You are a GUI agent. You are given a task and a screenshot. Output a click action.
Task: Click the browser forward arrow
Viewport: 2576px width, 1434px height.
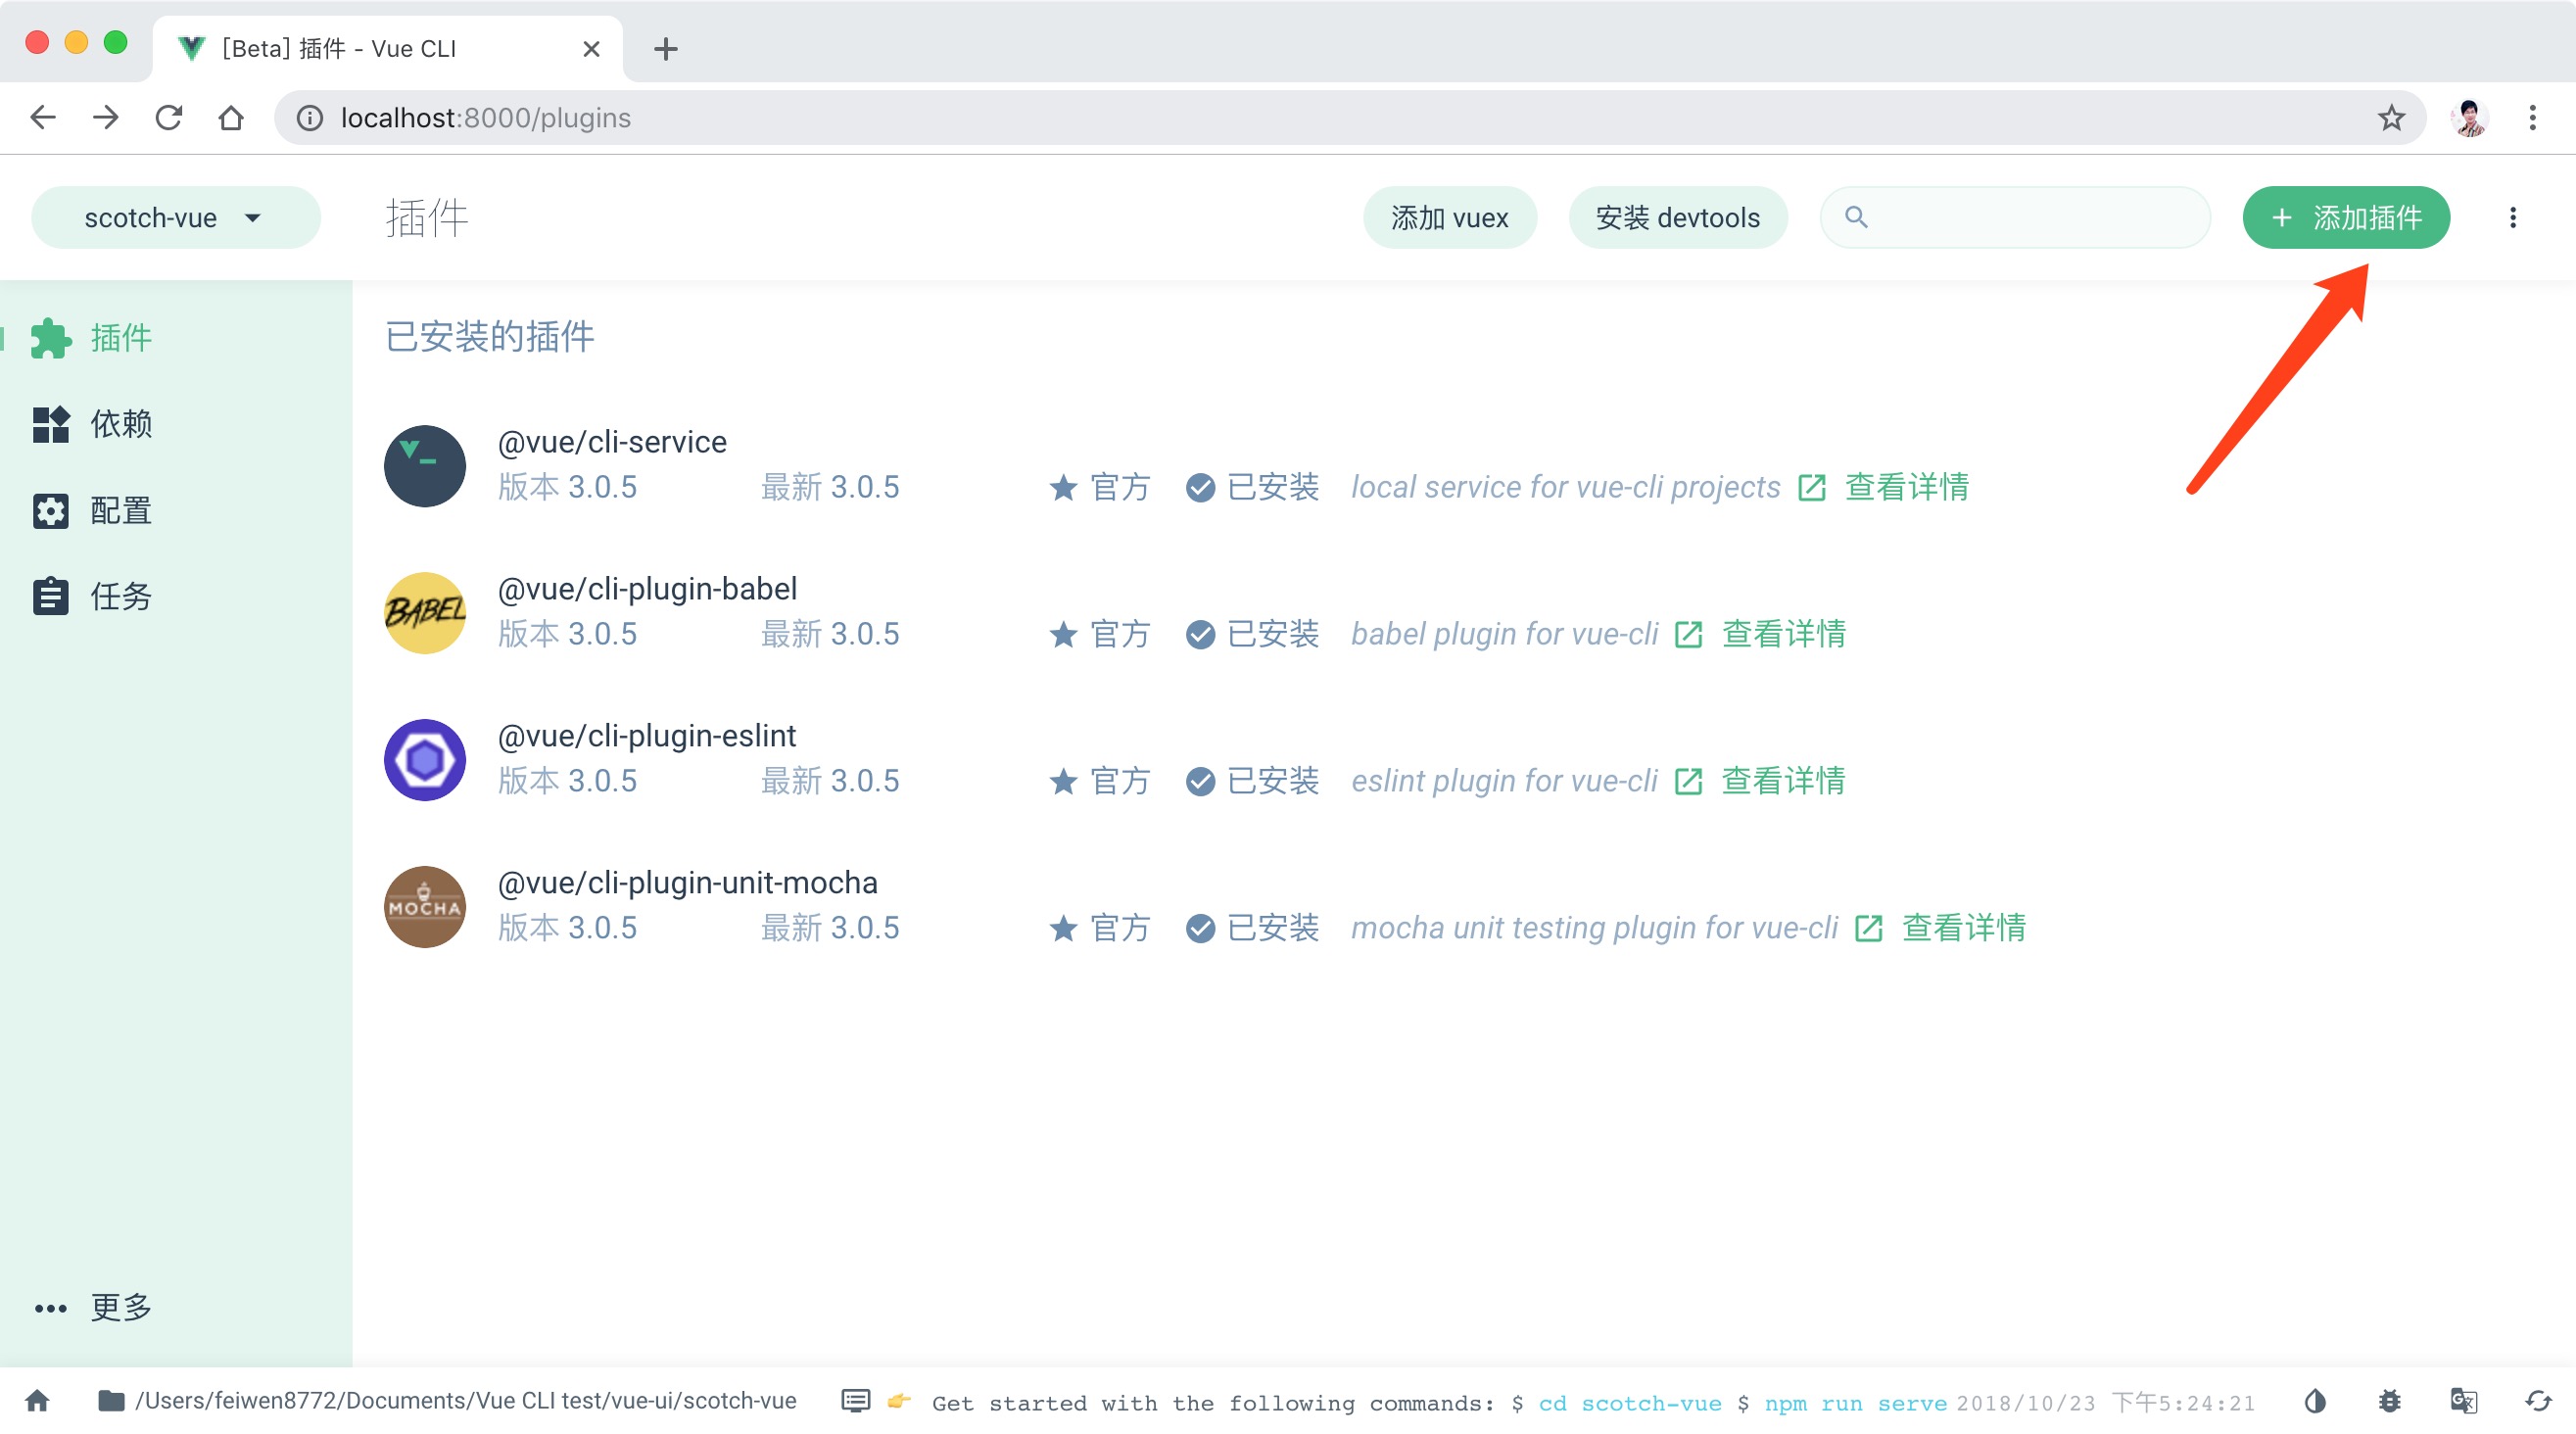coord(105,118)
